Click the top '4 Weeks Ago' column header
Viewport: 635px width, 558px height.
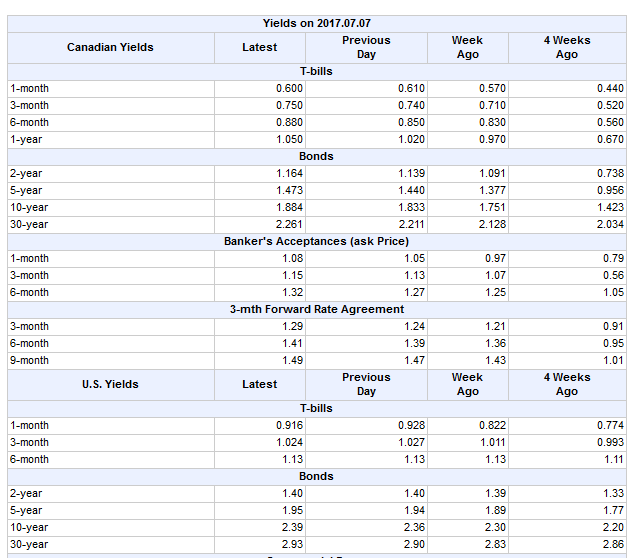tap(567, 47)
